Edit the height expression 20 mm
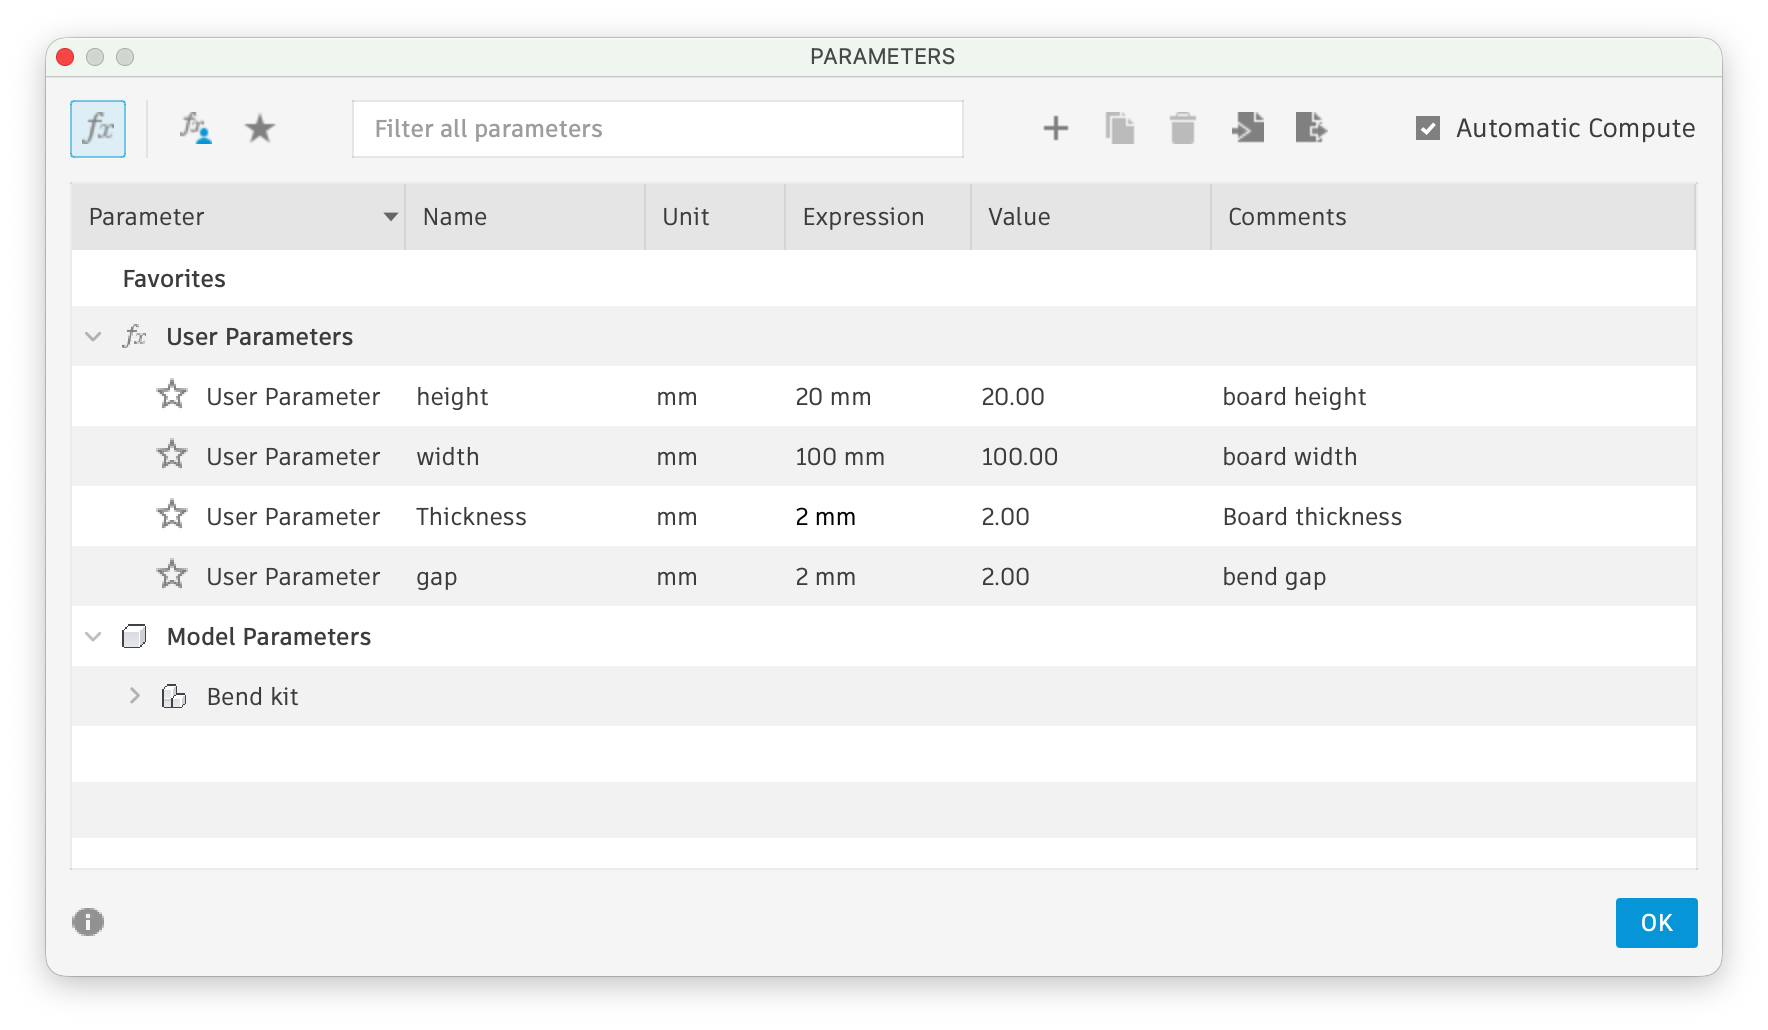The height and width of the screenshot is (1030, 1768). tap(833, 397)
